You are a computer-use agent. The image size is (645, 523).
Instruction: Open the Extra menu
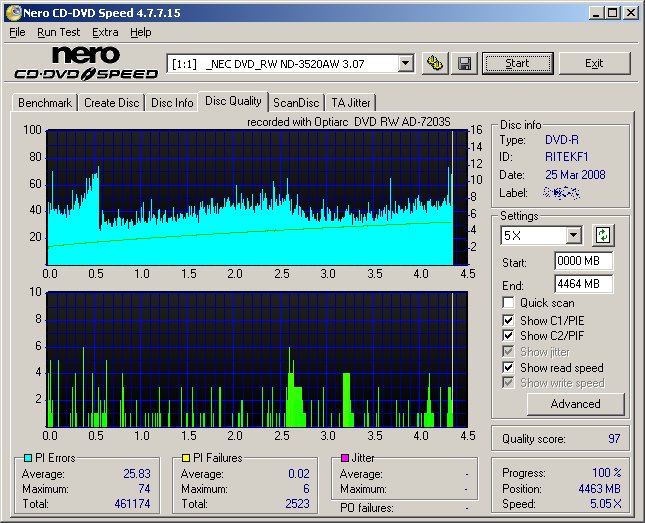pyautogui.click(x=105, y=32)
